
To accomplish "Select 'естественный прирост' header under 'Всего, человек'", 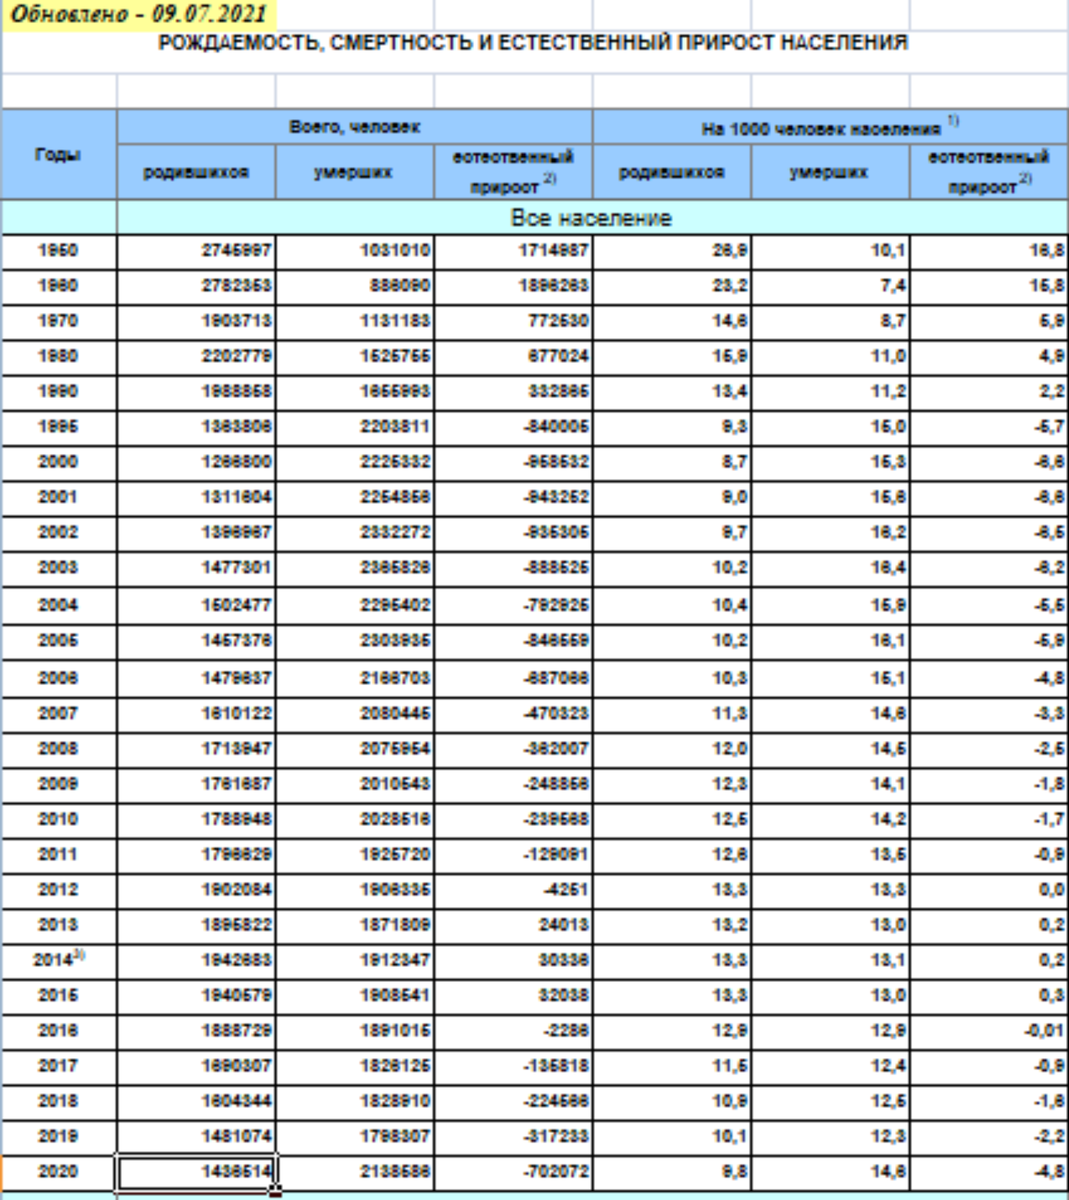I will click(513, 172).
